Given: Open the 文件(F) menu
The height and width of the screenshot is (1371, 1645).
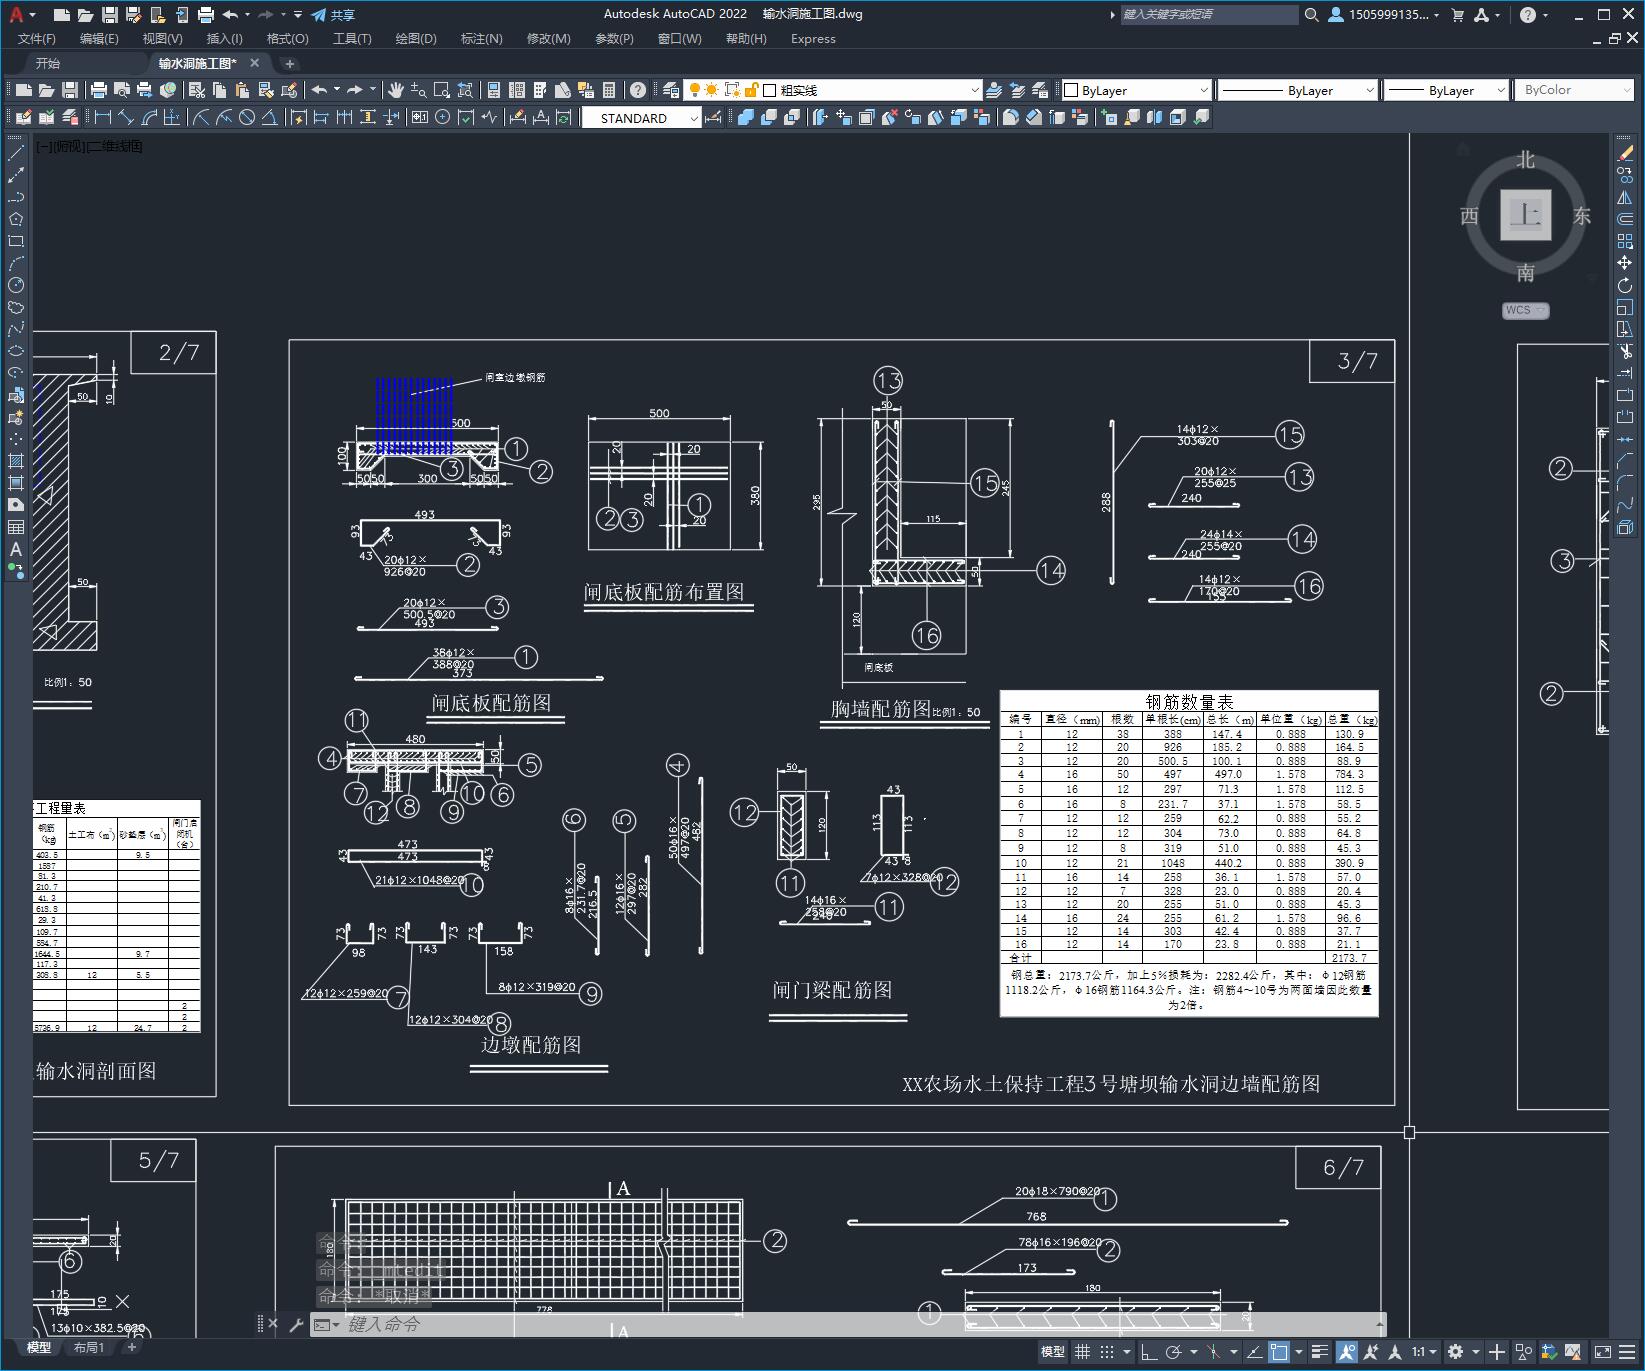Looking at the screenshot, I should point(37,39).
